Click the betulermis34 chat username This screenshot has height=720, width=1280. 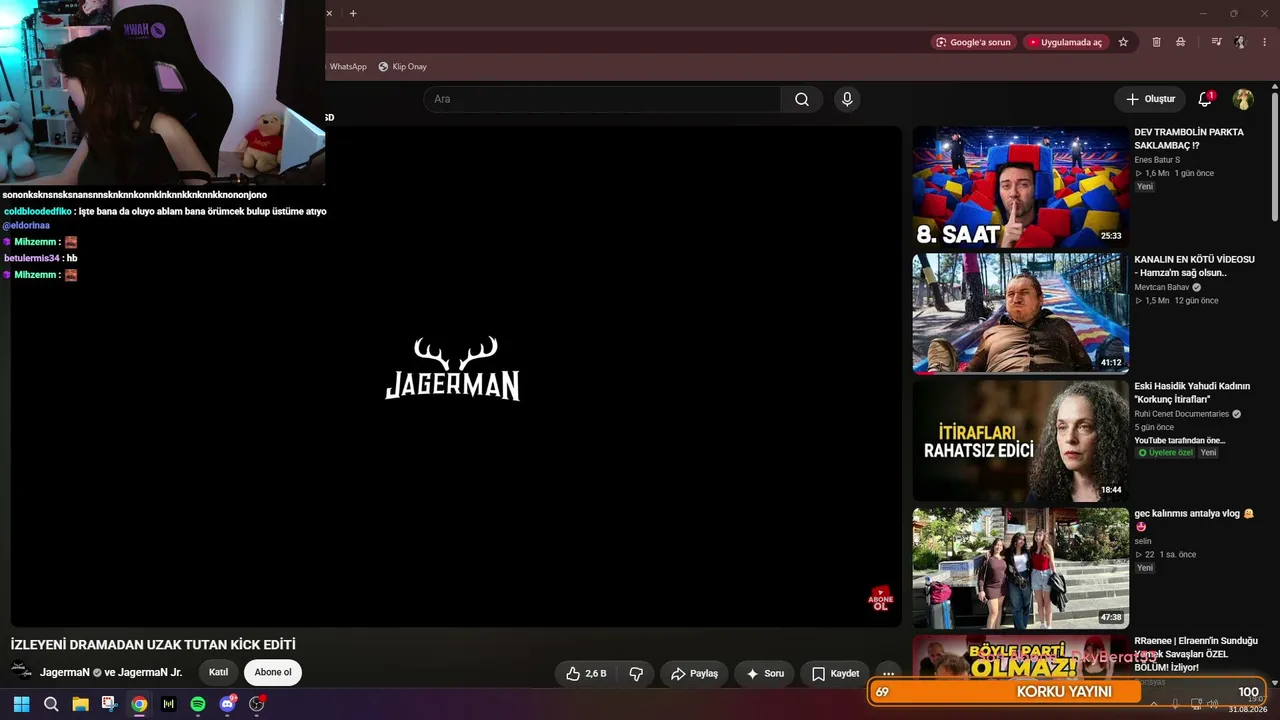tap(32, 258)
